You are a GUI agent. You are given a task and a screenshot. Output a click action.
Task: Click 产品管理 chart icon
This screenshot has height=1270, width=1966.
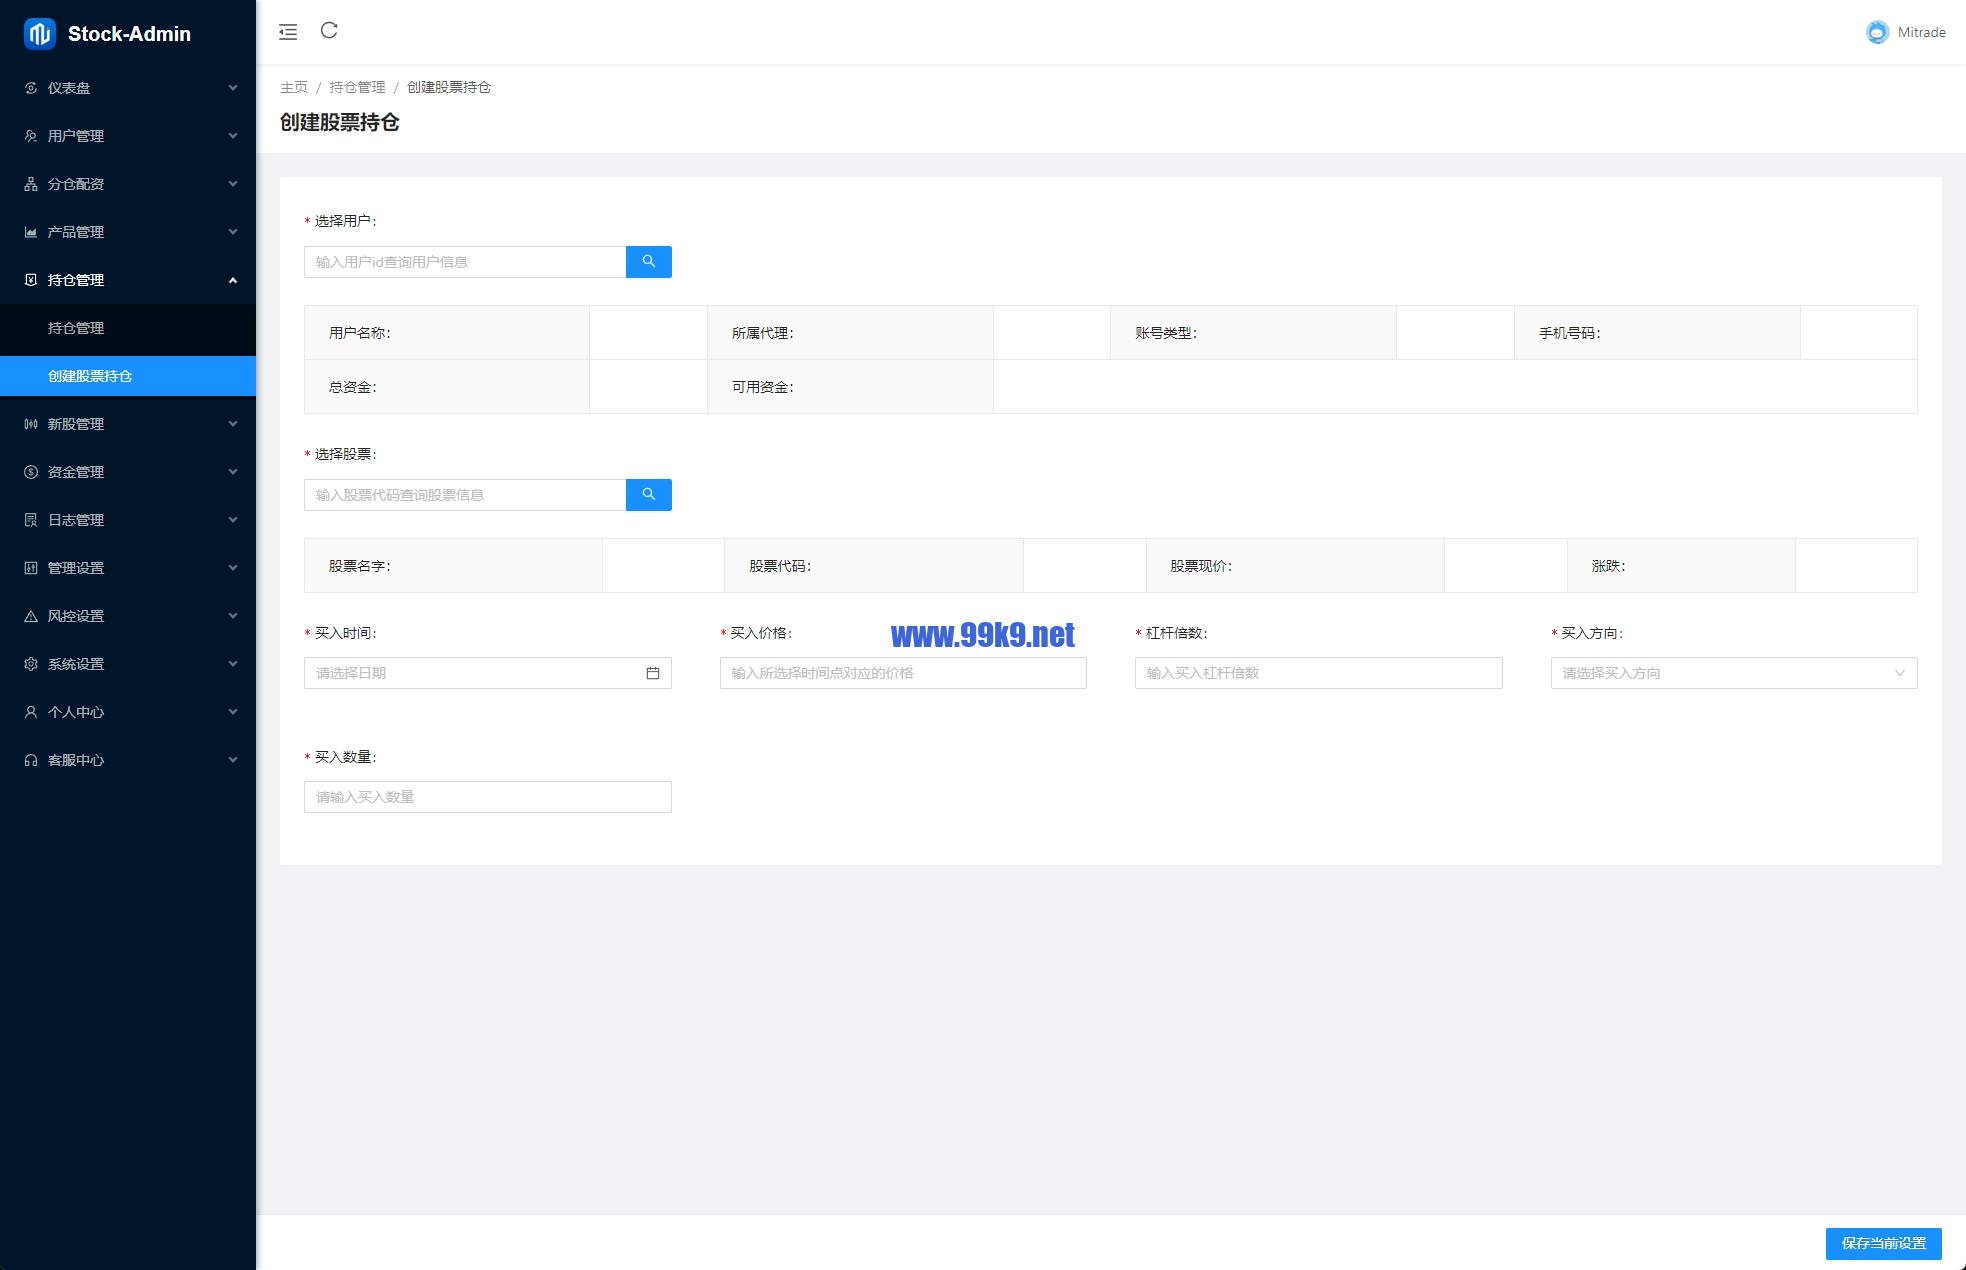pos(31,232)
